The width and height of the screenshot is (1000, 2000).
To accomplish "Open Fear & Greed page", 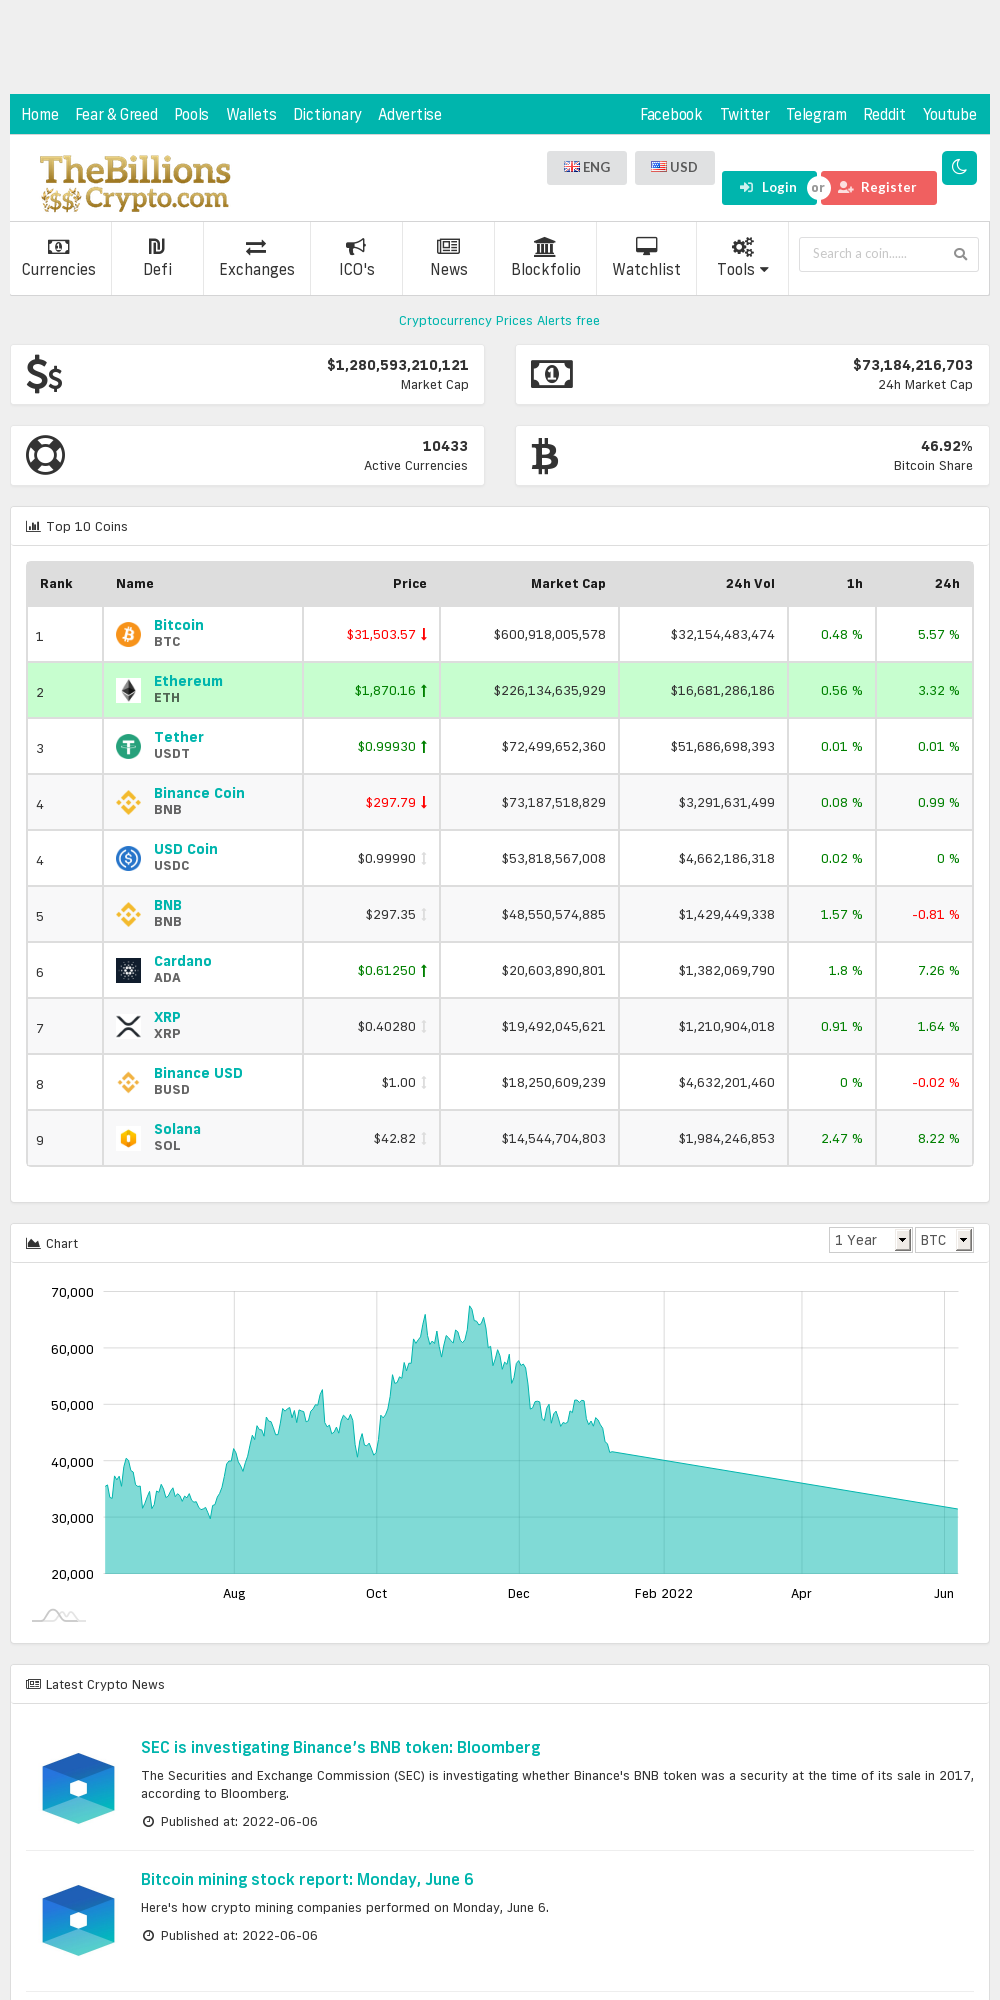I will pos(117,115).
